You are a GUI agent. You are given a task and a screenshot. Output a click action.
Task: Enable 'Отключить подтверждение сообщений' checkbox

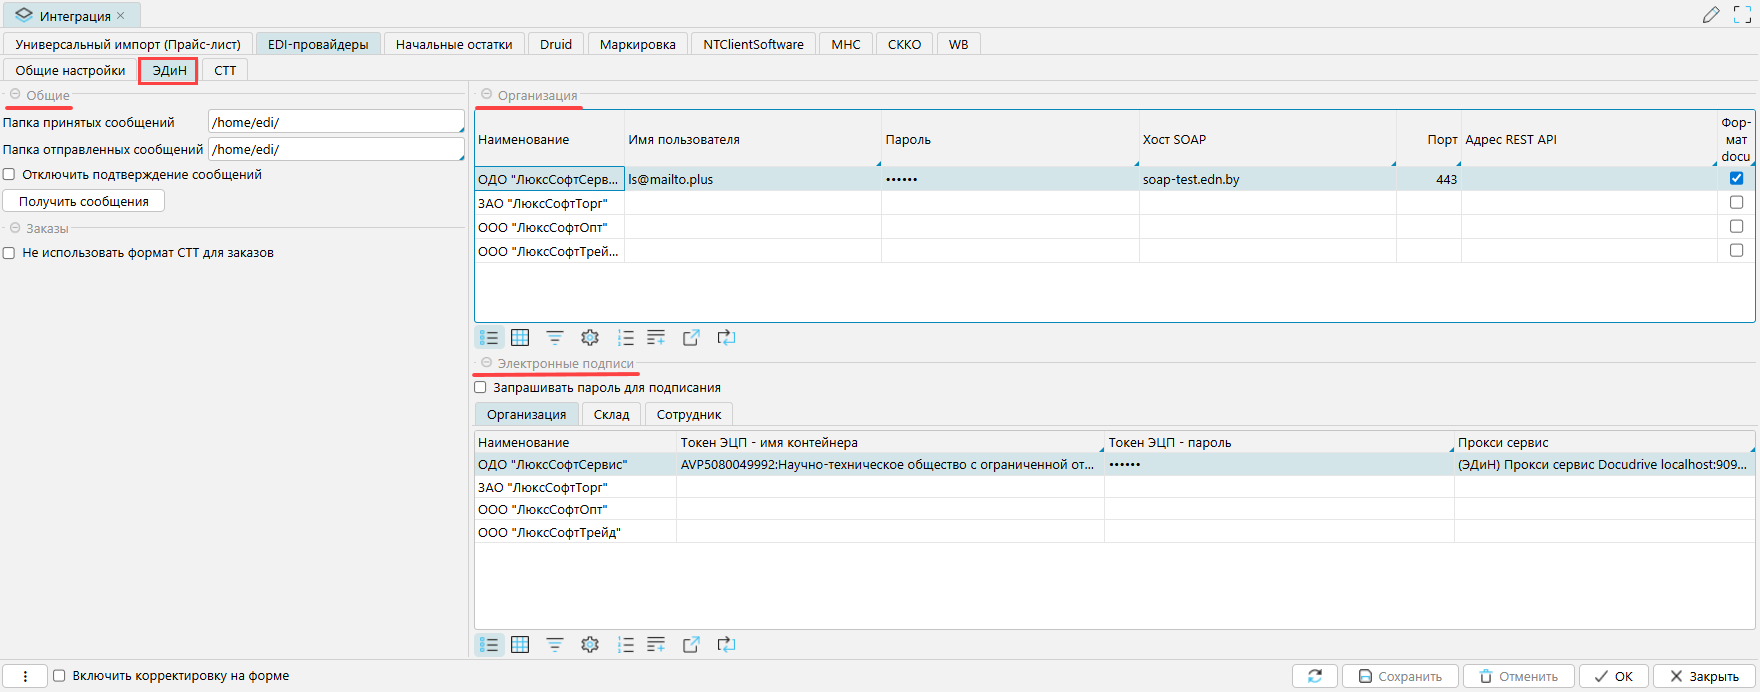pyautogui.click(x=9, y=174)
